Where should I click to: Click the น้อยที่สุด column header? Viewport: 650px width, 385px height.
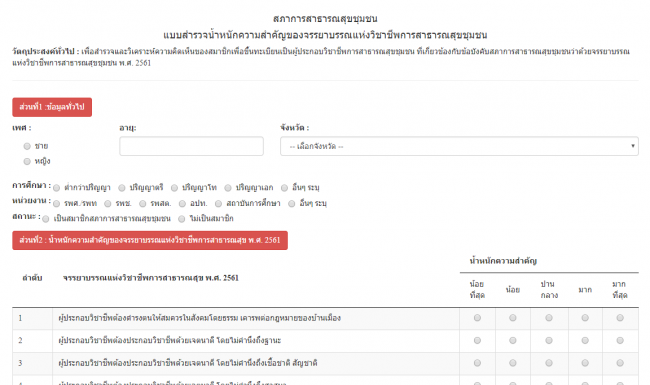(x=477, y=290)
